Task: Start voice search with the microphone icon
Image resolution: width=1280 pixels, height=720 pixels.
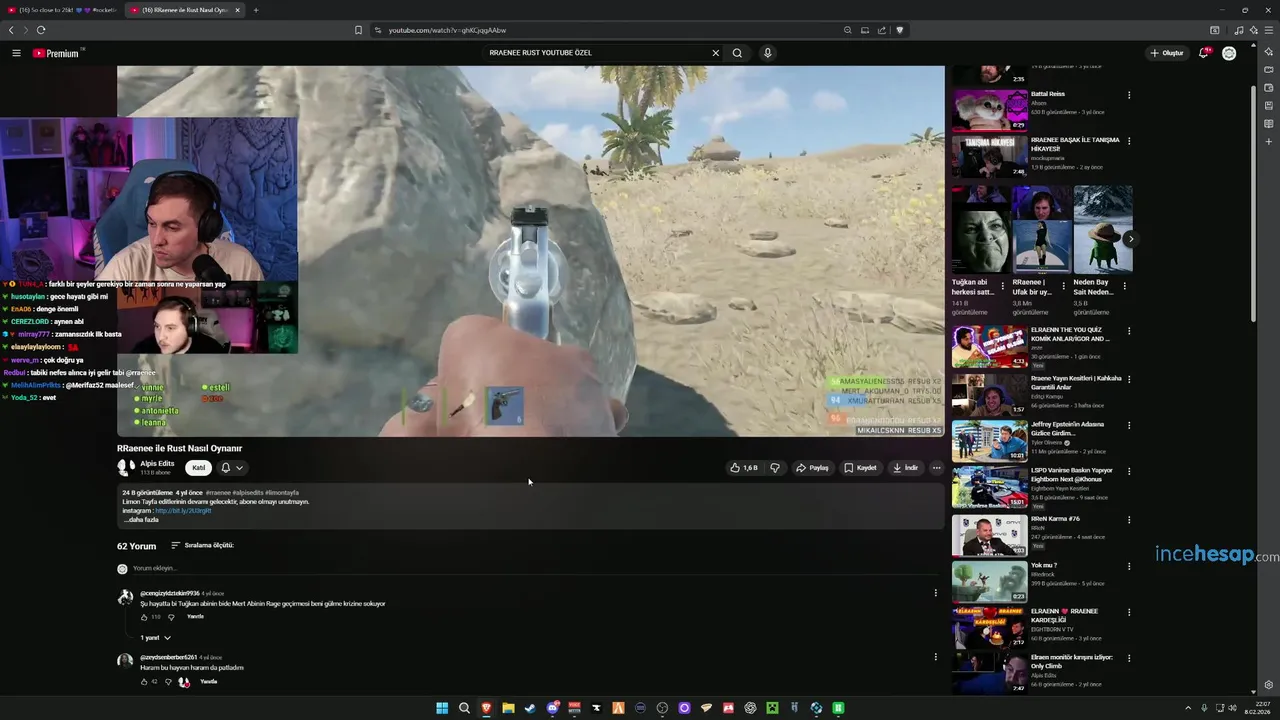Action: tap(767, 53)
